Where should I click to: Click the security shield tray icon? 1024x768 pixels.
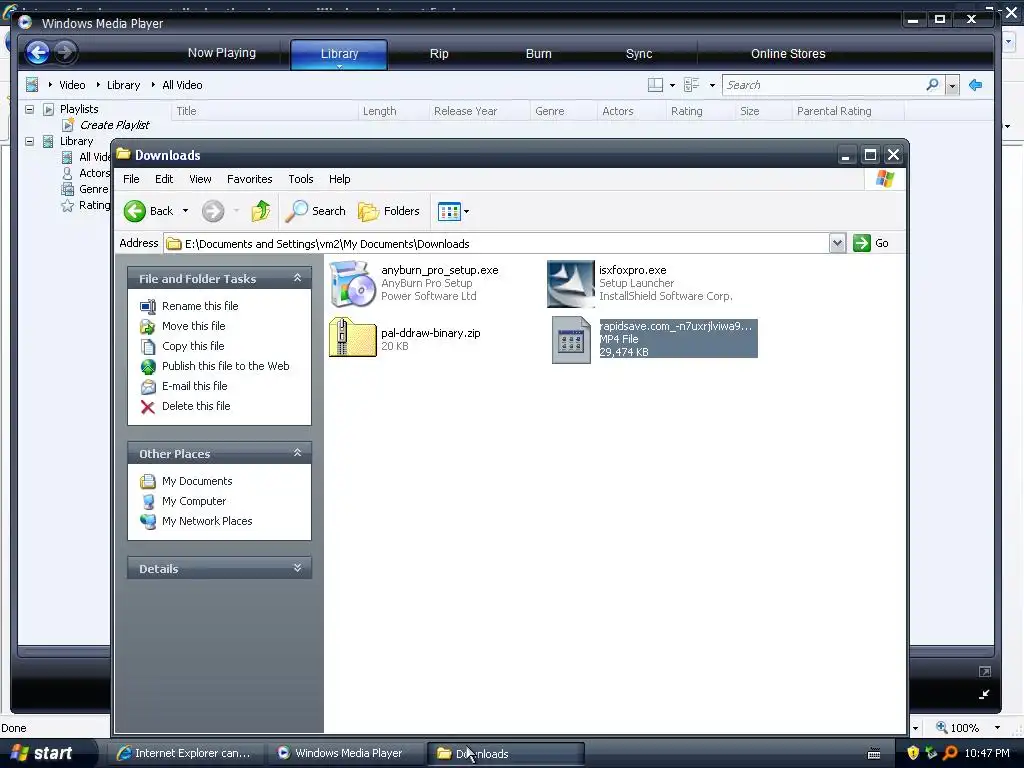coord(913,753)
